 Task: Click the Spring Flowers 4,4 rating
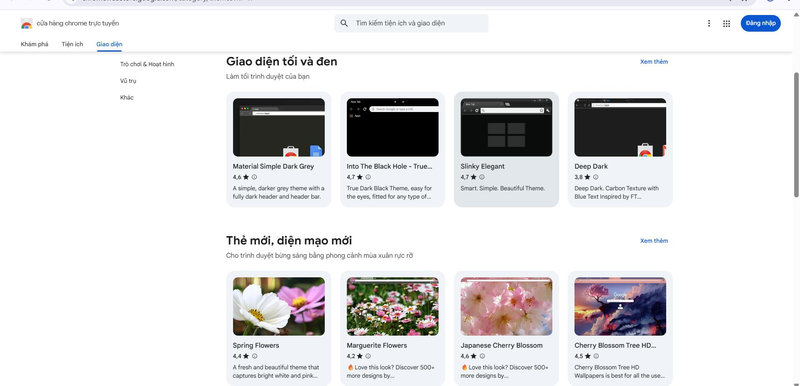241,356
